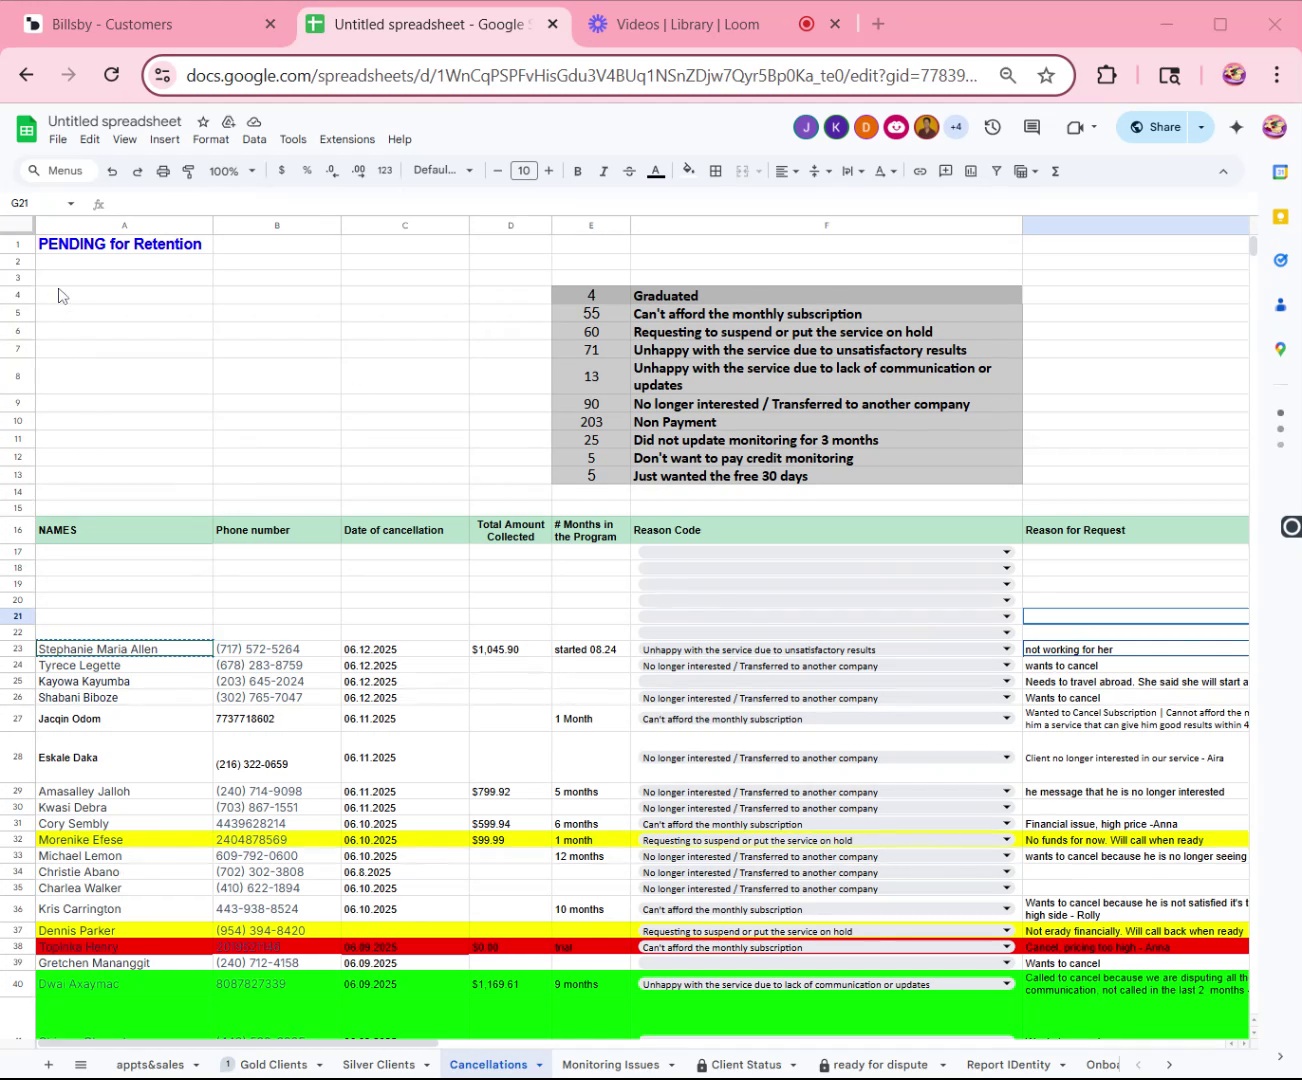
Task: Click the insert chart icon
Action: pos(971,171)
